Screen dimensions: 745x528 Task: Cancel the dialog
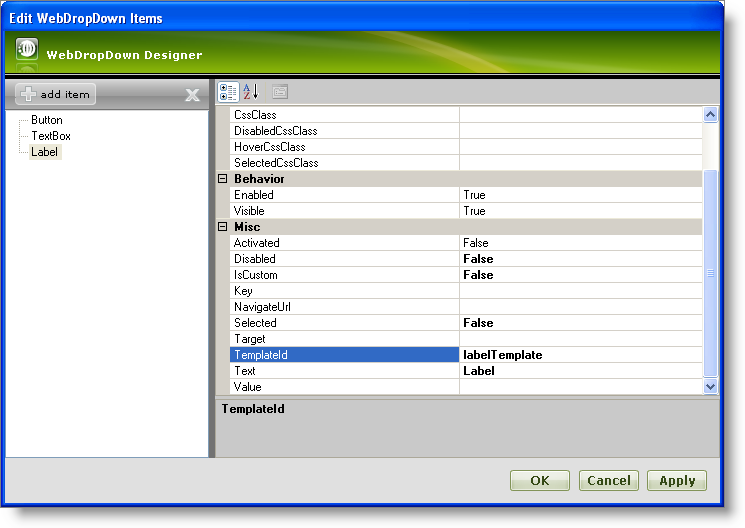click(x=608, y=481)
